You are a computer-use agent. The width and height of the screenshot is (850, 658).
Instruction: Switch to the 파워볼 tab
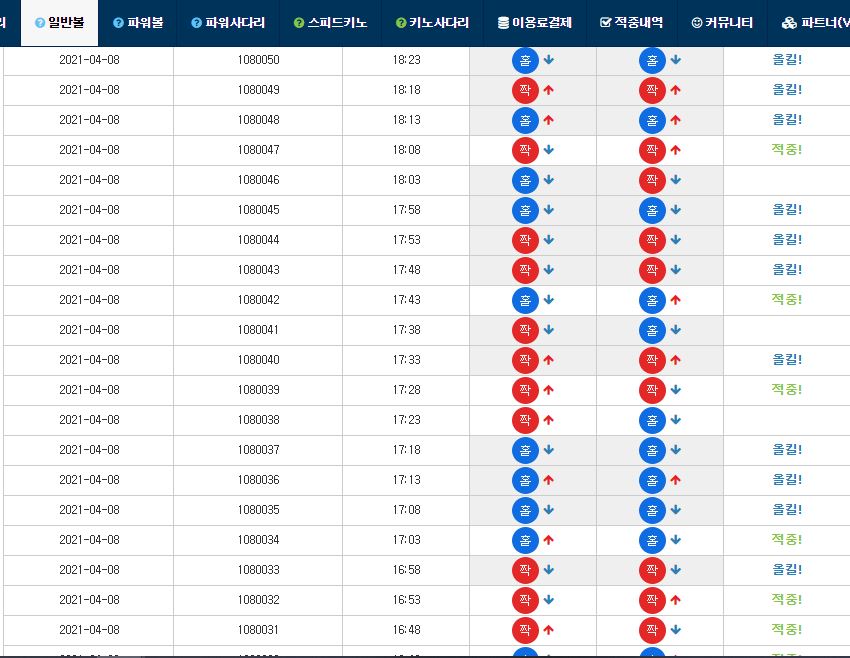[x=138, y=23]
